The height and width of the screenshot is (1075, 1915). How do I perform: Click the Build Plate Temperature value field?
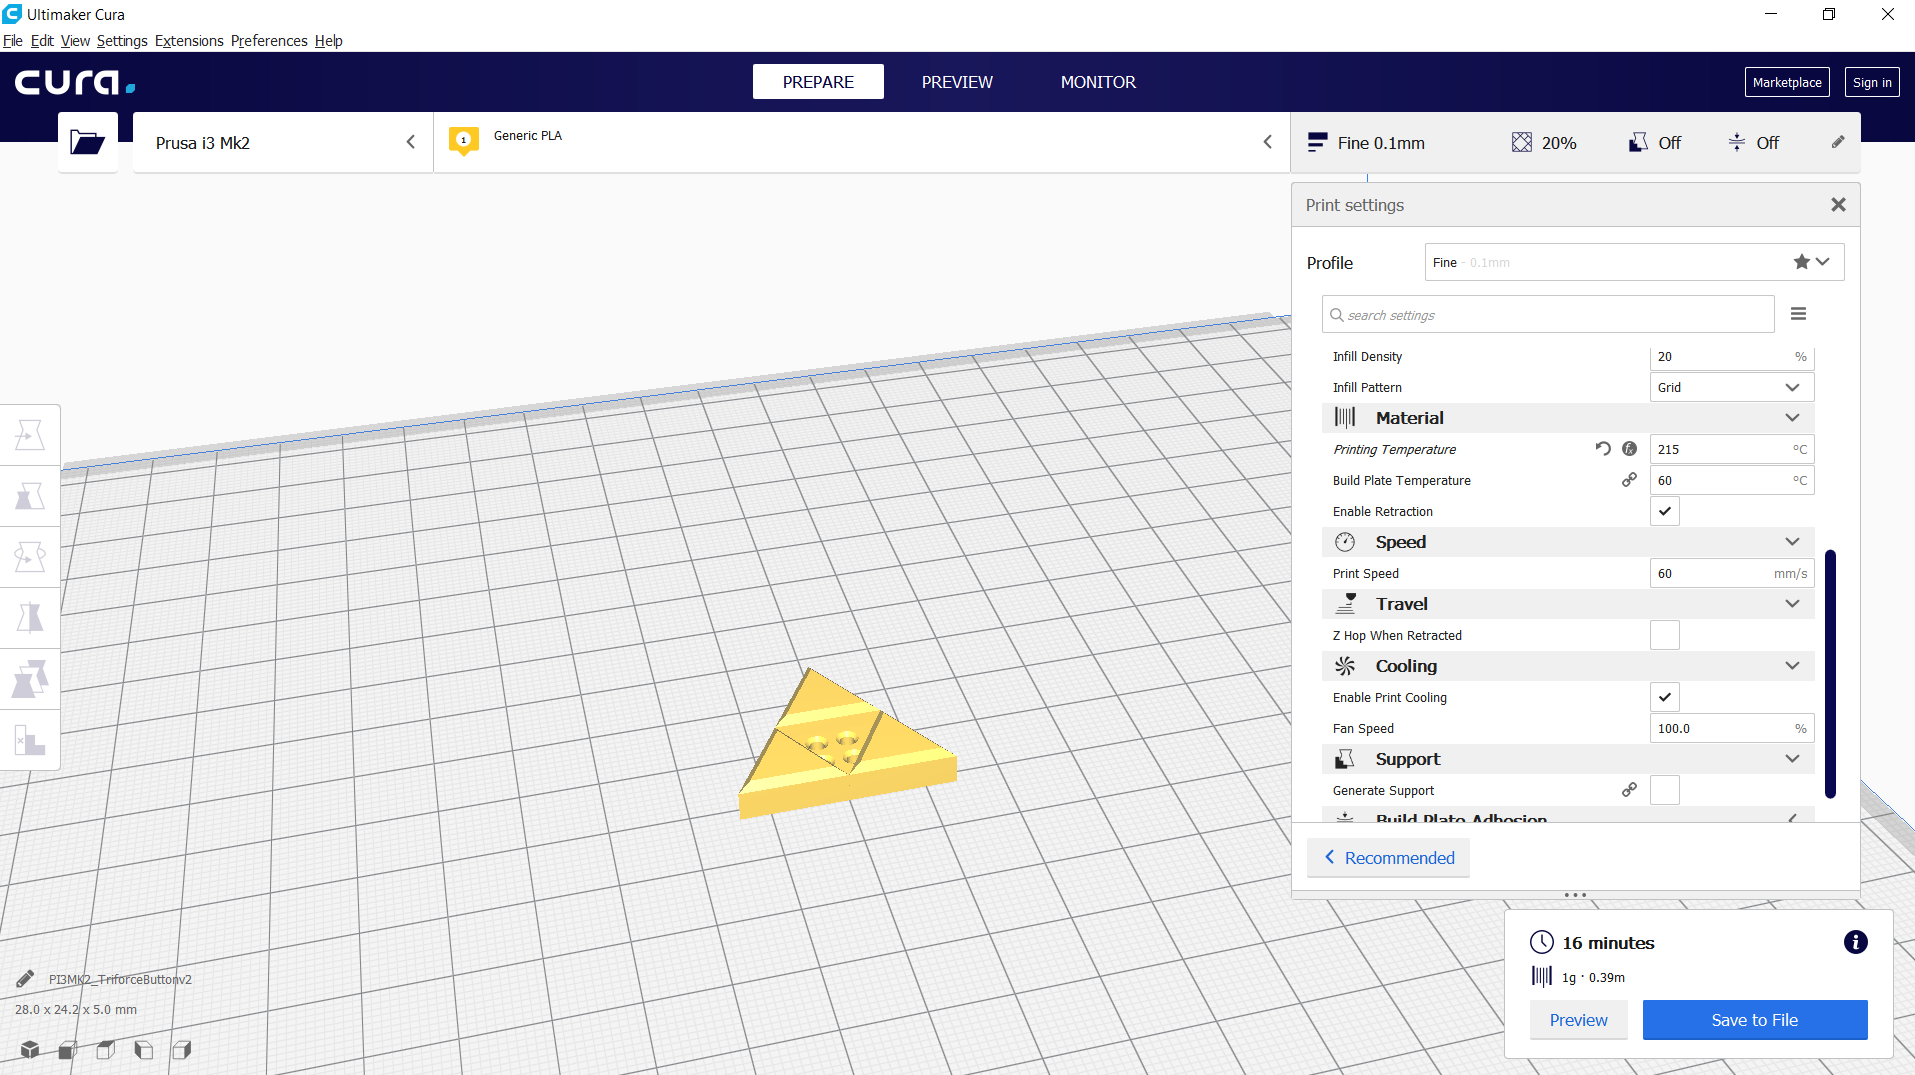1731,480
